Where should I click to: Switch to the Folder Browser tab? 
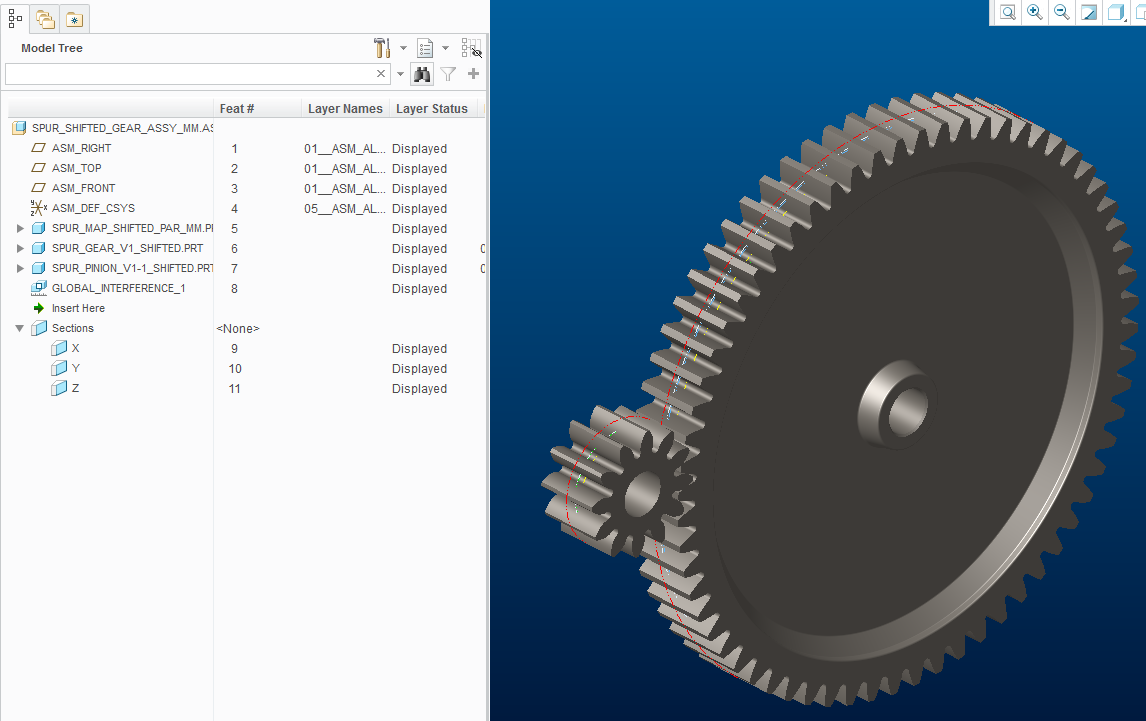click(45, 18)
